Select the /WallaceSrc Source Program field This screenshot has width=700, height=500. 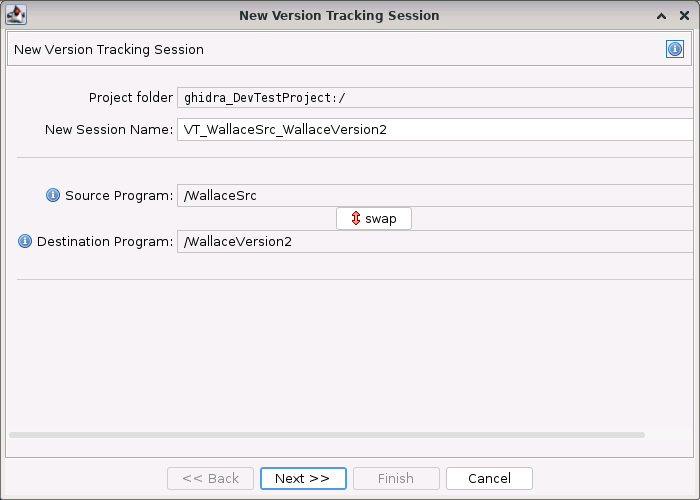[x=434, y=196]
